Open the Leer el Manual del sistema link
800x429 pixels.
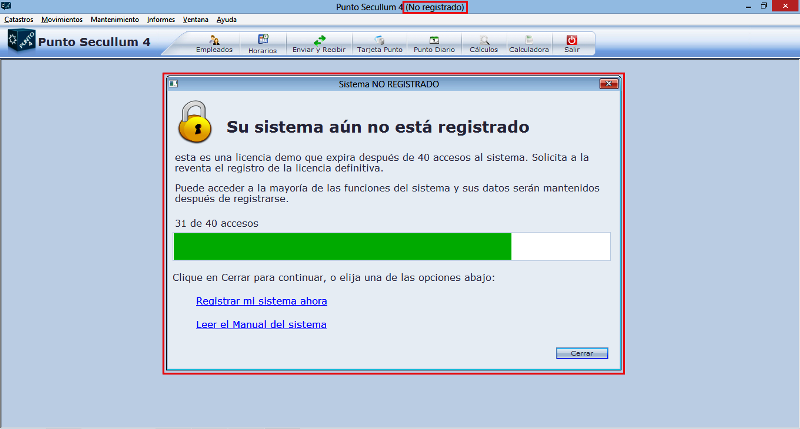(261, 324)
